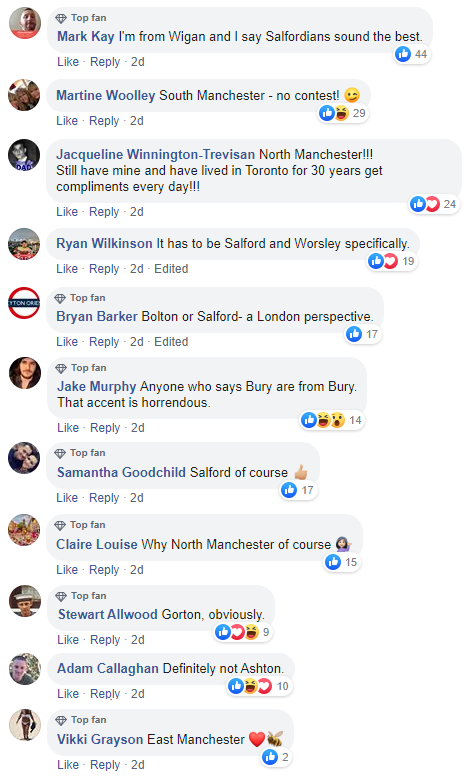
Task: Click the like icon on Vikki Grayson's comment
Action: coord(269,757)
